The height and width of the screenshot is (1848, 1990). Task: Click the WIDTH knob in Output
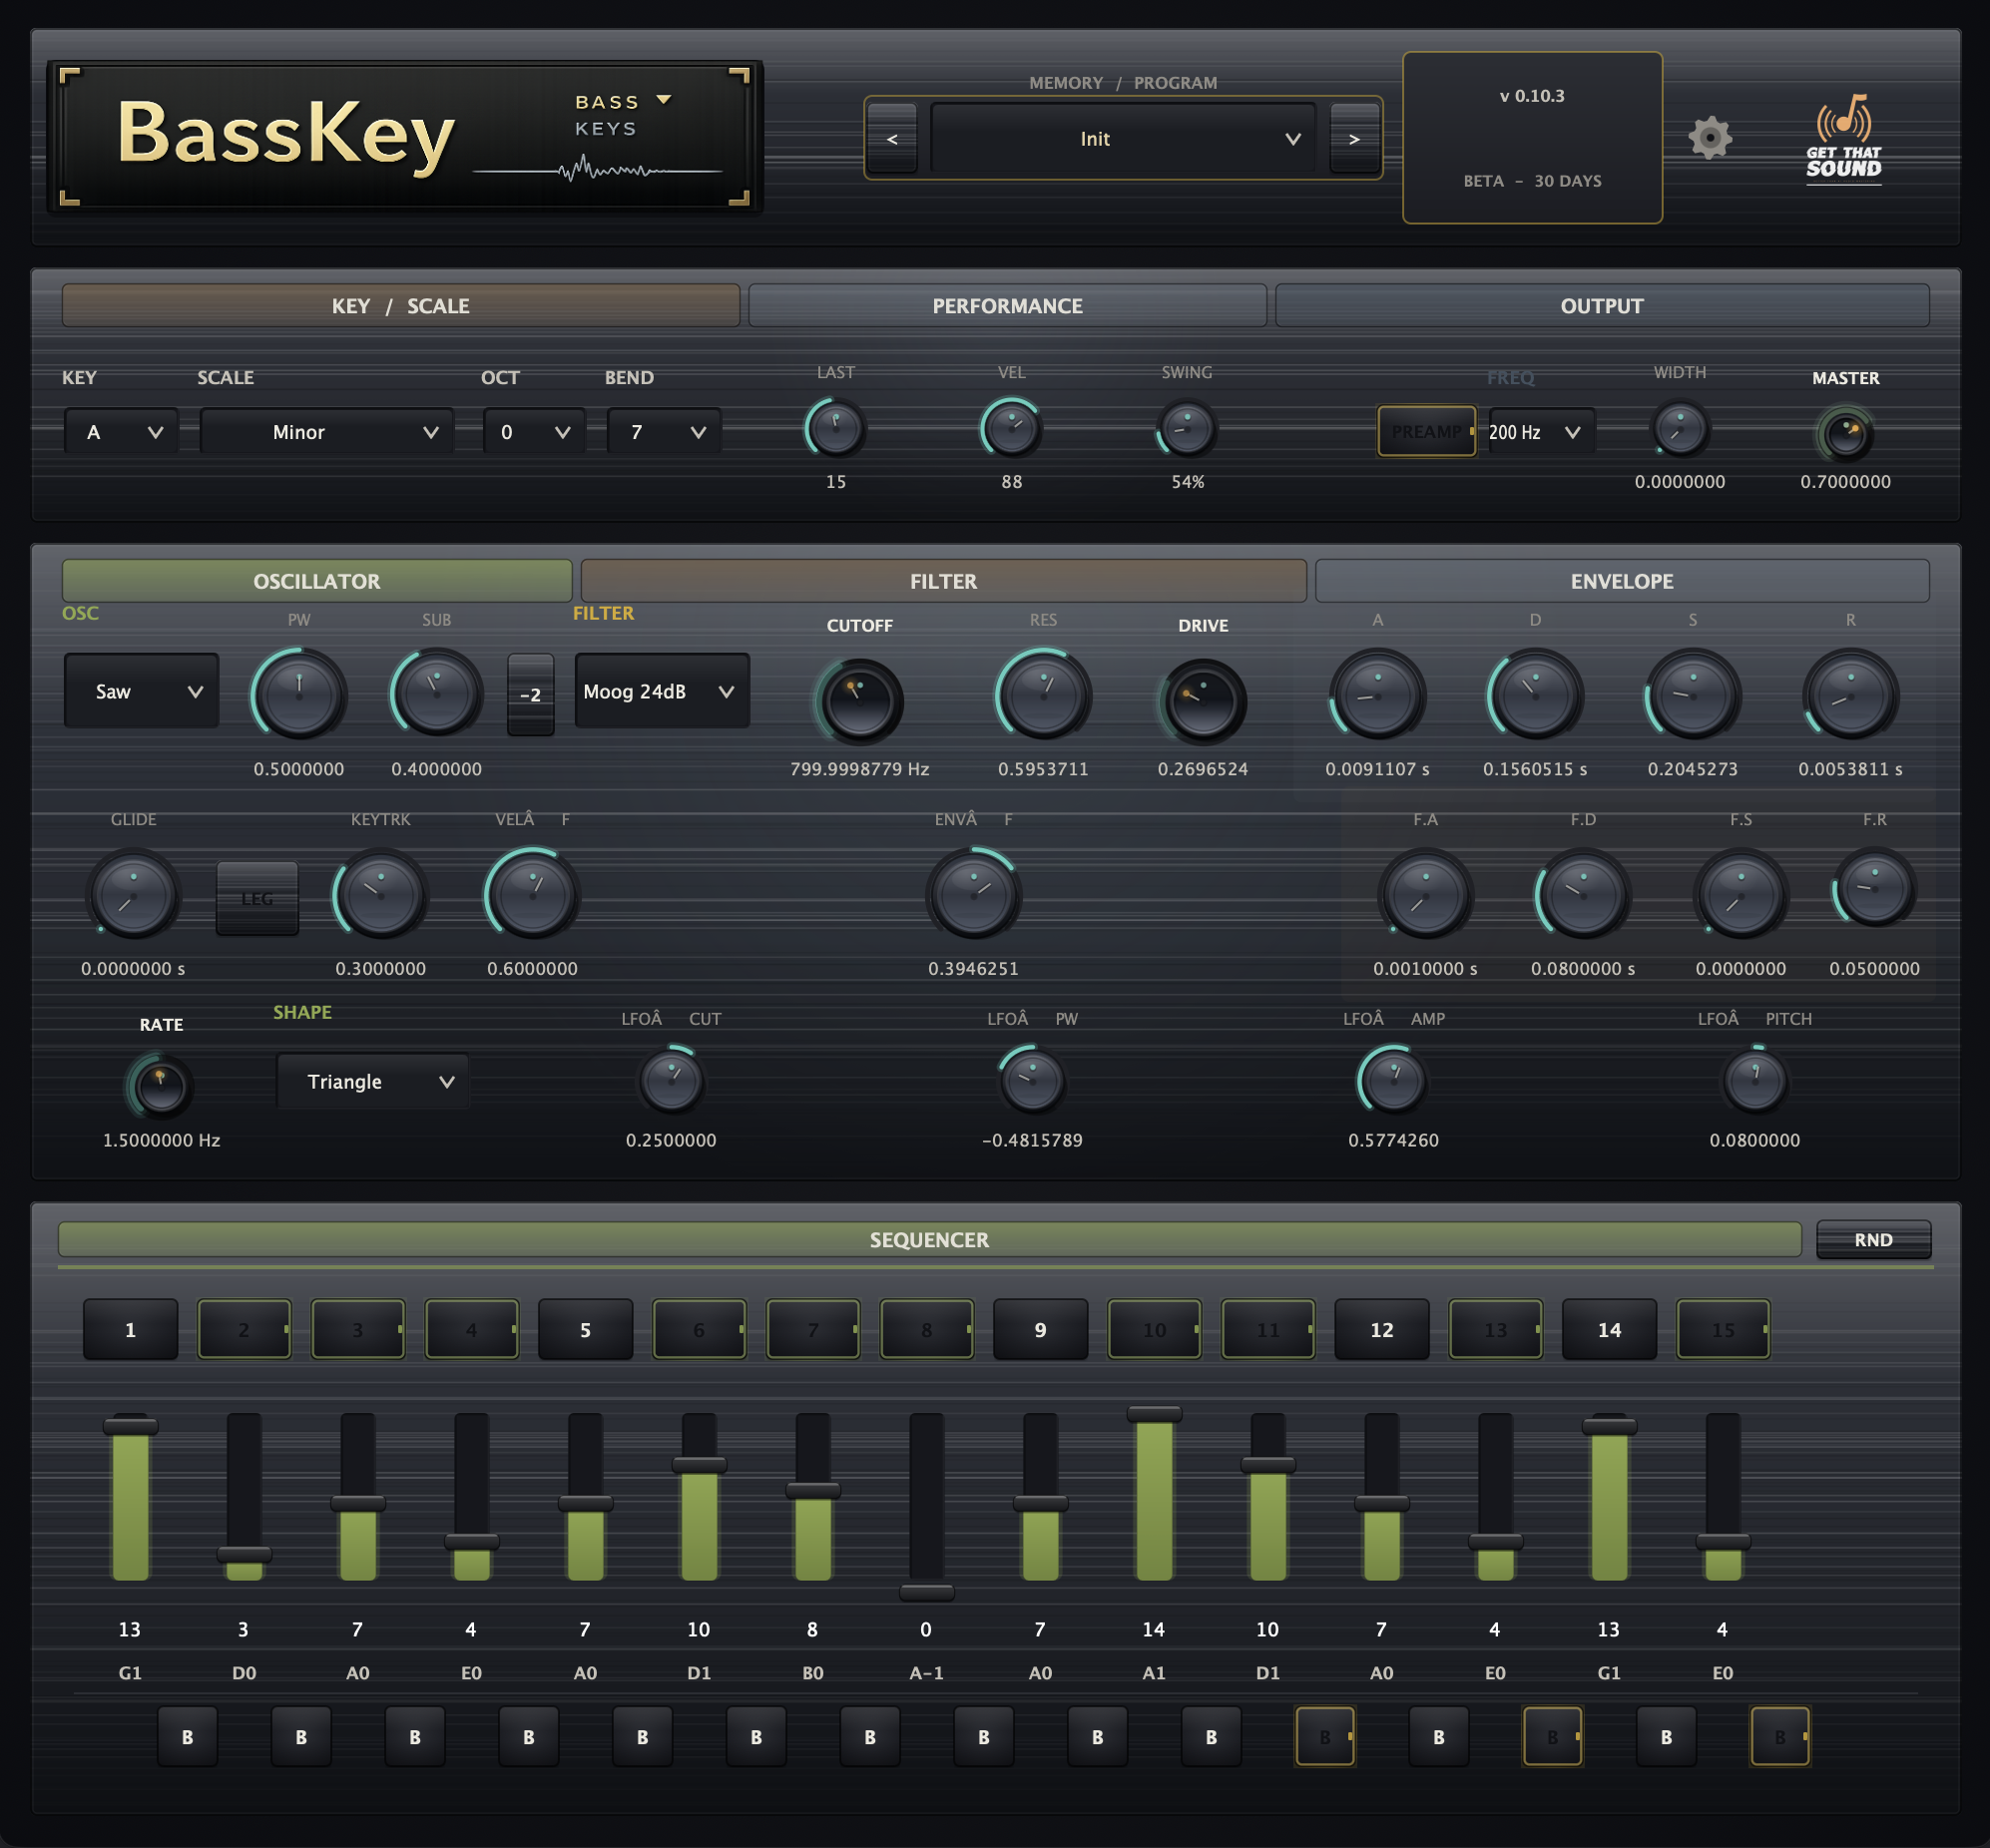click(x=1680, y=429)
